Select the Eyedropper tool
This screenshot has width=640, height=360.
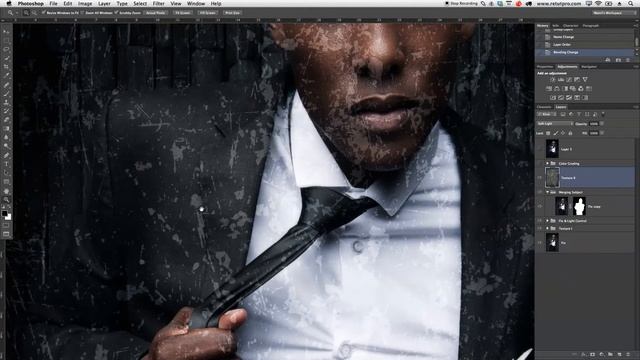pyautogui.click(x=6, y=76)
